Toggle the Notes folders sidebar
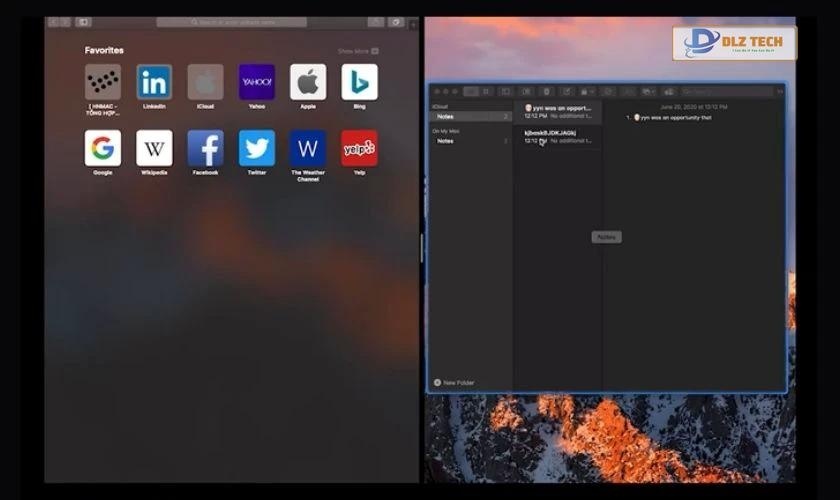Screen dimensions: 840x500 tap(506, 91)
